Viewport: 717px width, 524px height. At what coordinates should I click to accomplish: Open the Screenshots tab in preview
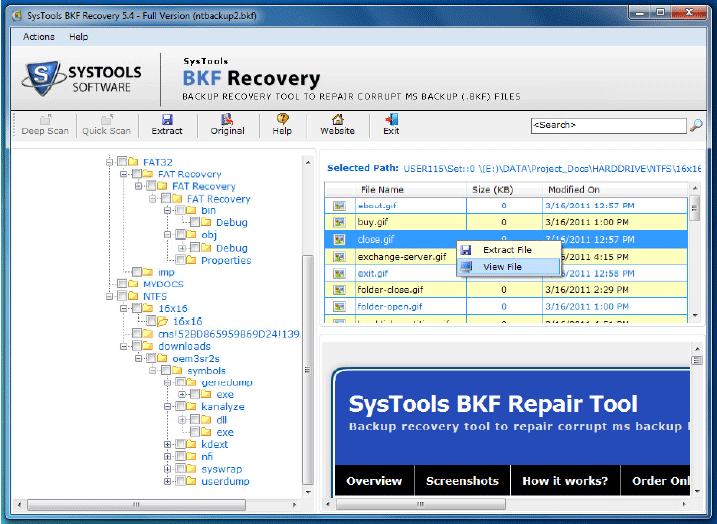tap(462, 481)
